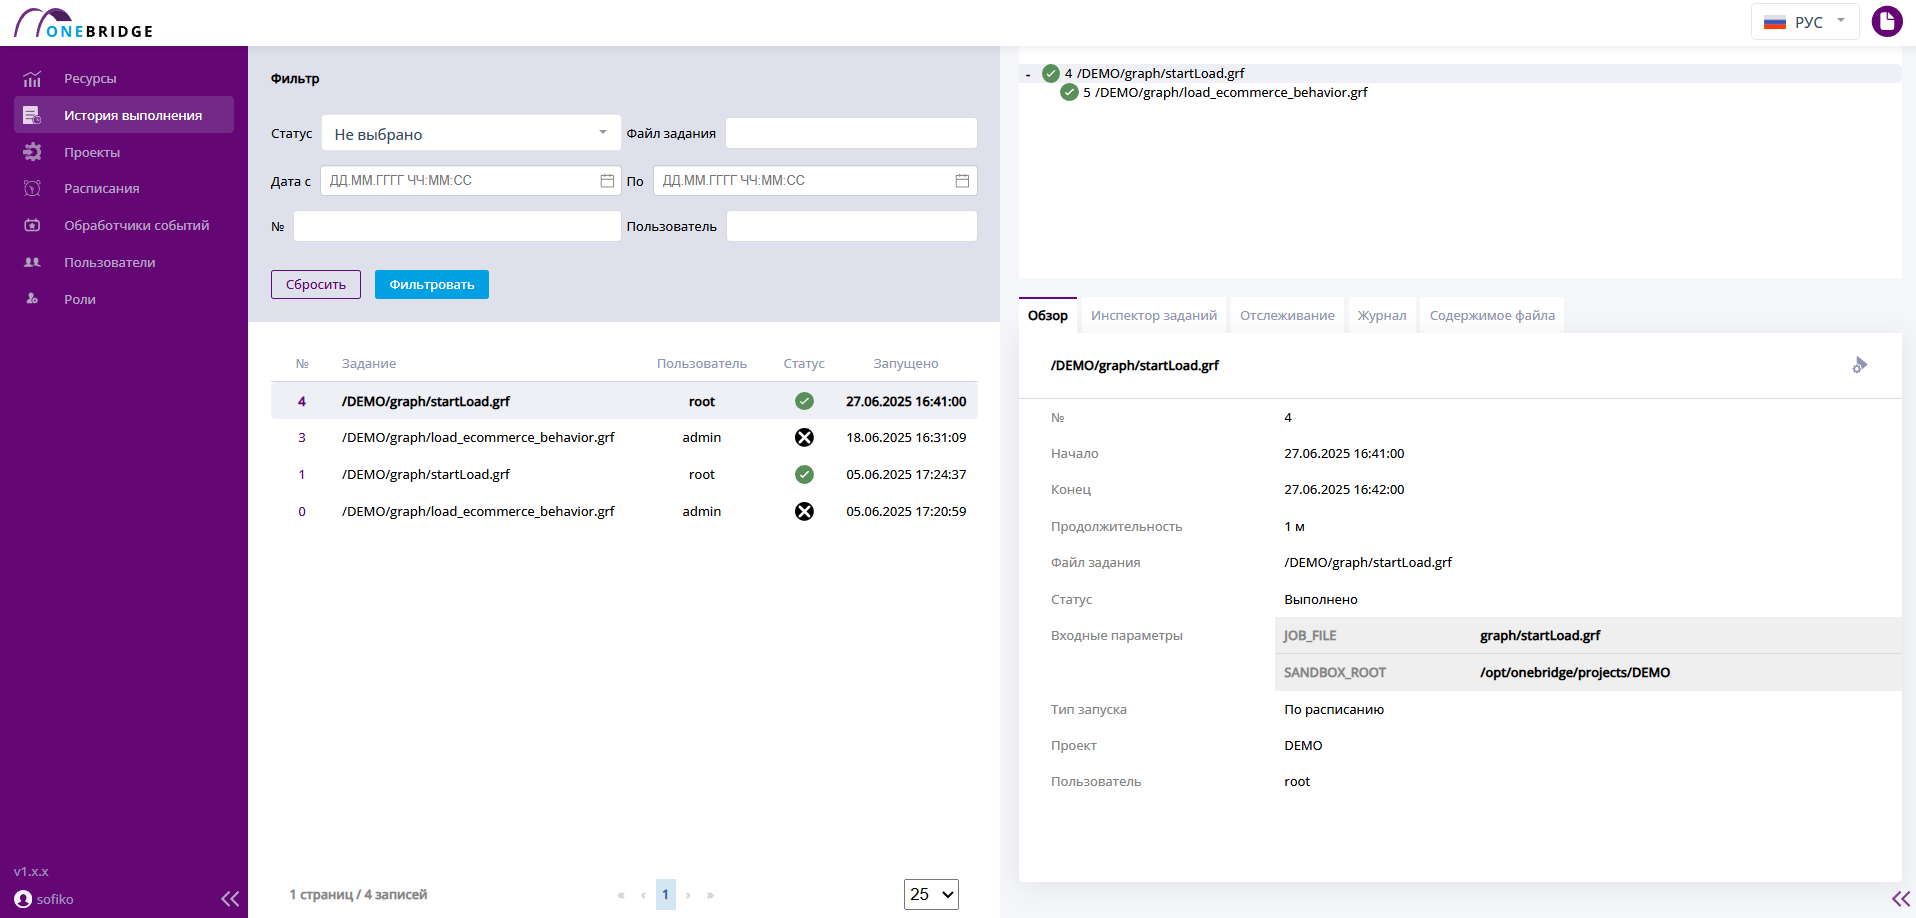Image resolution: width=1916 pixels, height=918 pixels.
Task: Click the Сбросить button
Action: (316, 284)
